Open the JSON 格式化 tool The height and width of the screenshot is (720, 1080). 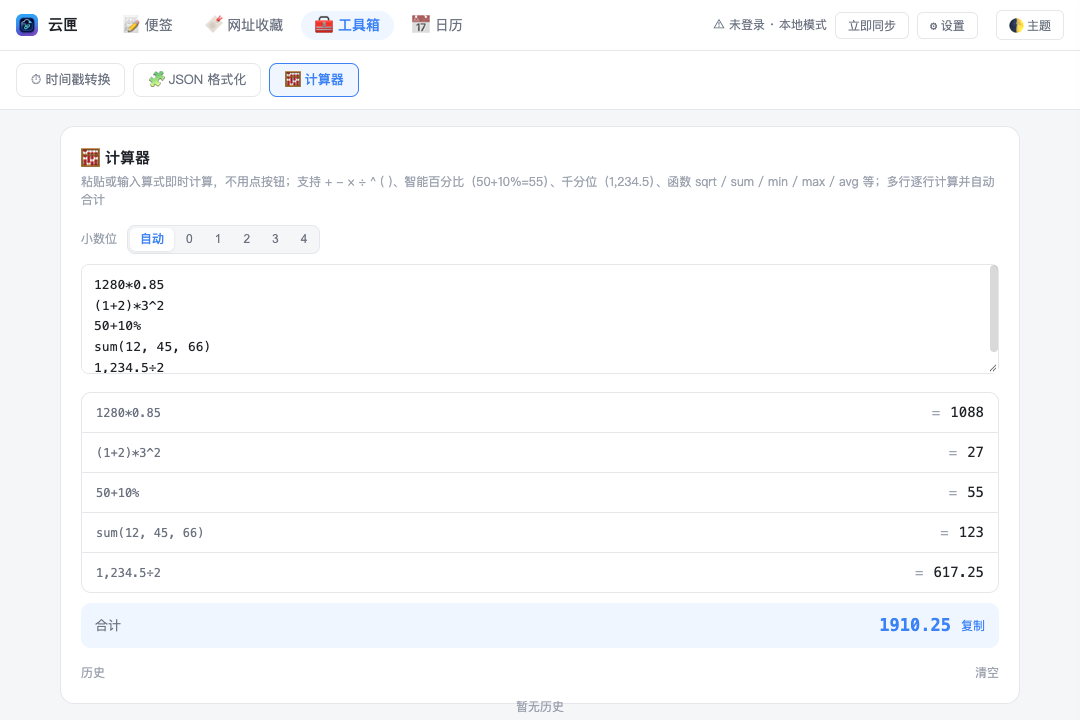tap(197, 80)
